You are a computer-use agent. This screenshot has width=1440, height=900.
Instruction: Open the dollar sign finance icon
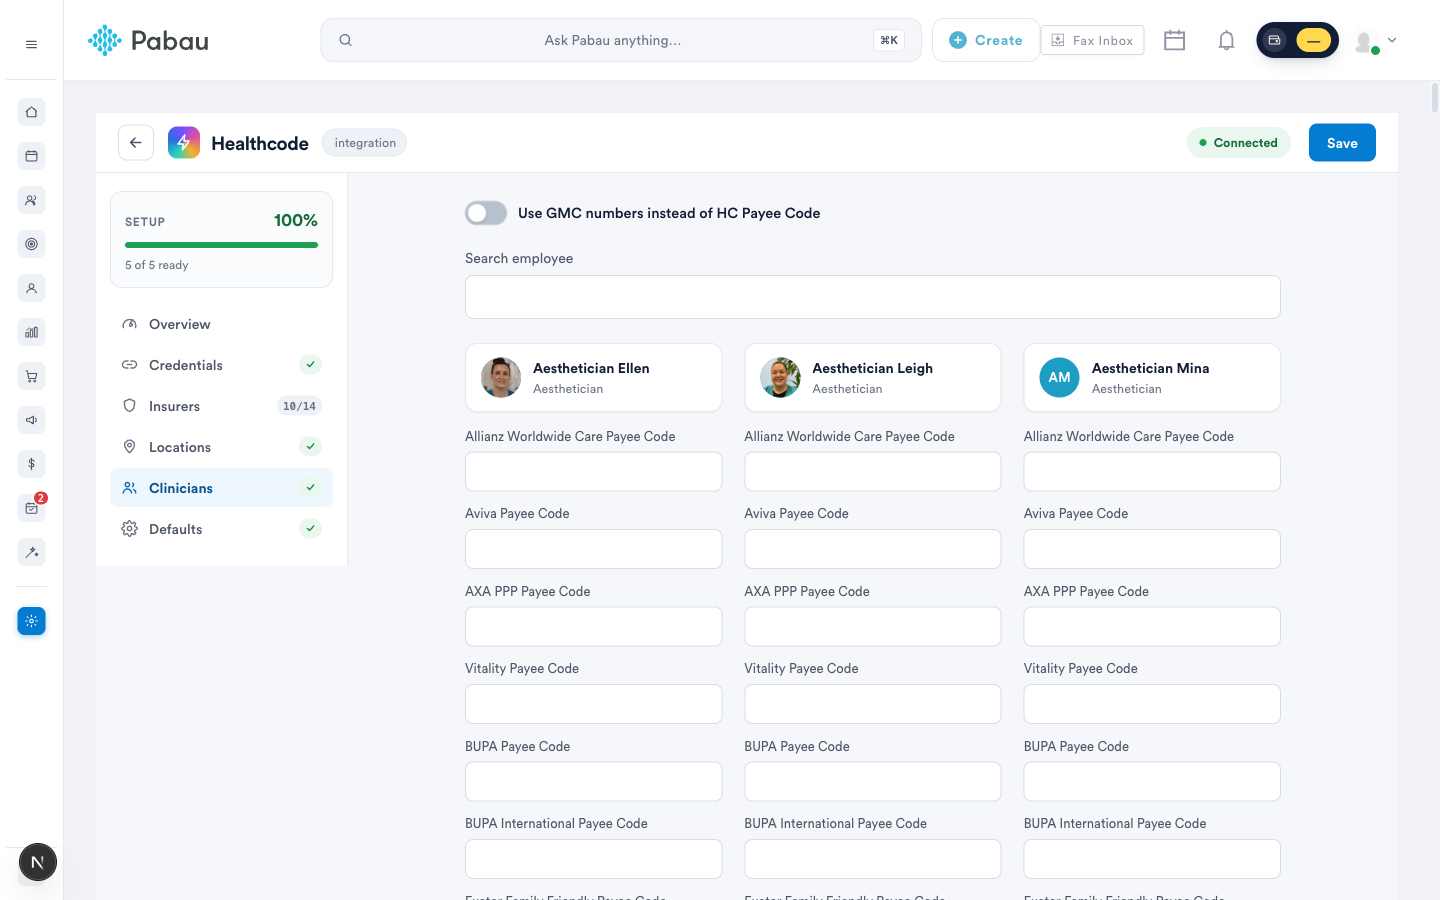coord(31,464)
